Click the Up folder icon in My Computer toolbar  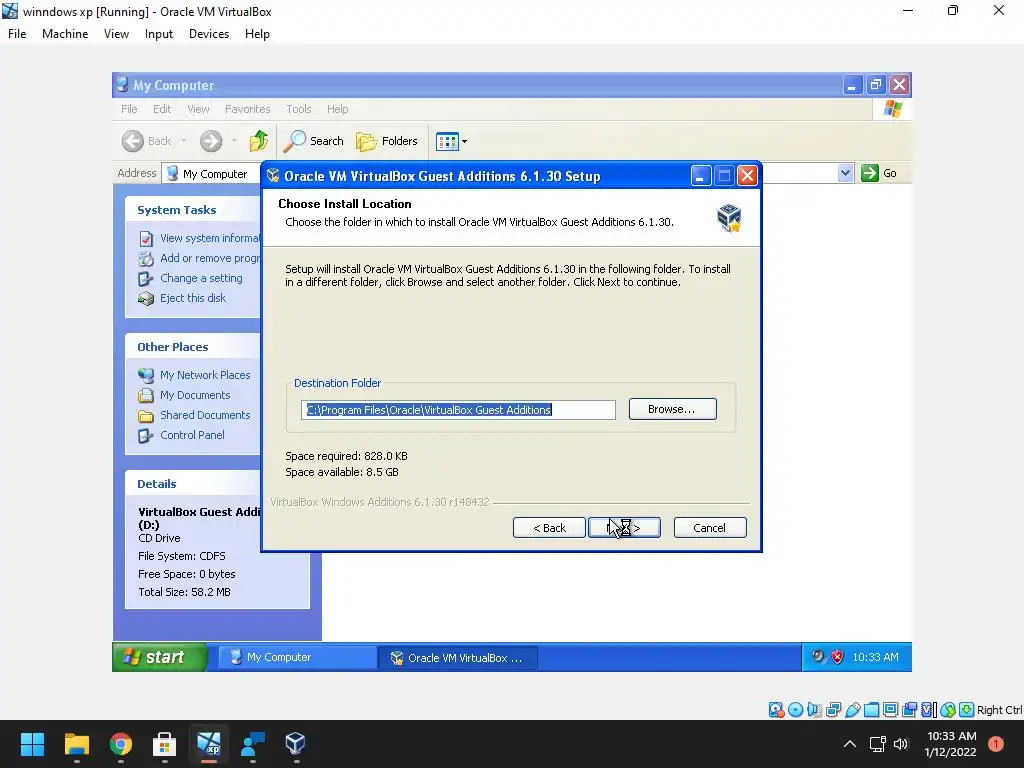259,140
